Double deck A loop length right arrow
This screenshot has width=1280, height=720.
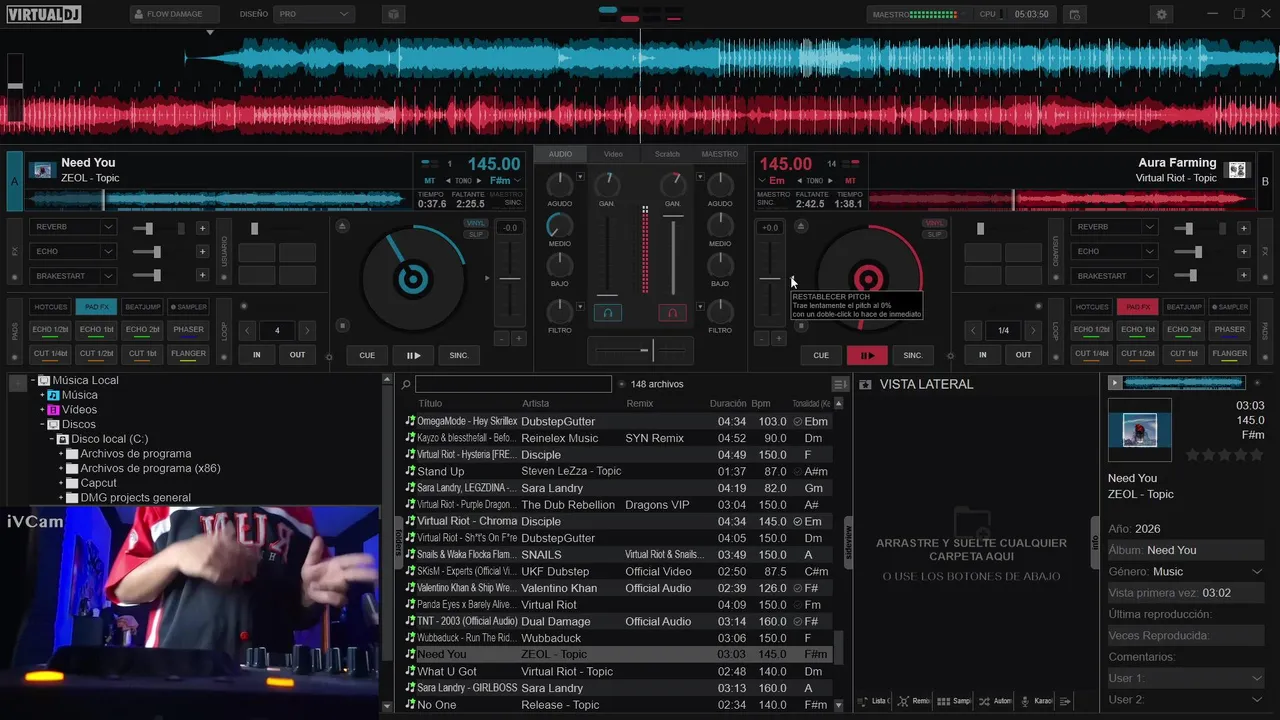pyautogui.click(x=306, y=330)
